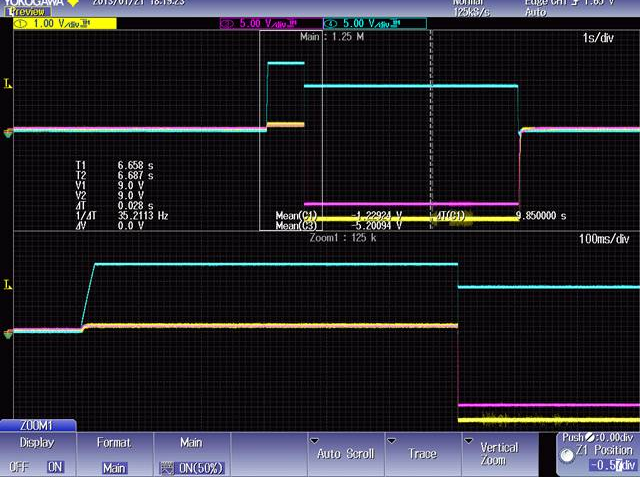Click the Mean(C1) measurement label
Image resolution: width=640 pixels, height=479 pixels.
[x=296, y=215]
